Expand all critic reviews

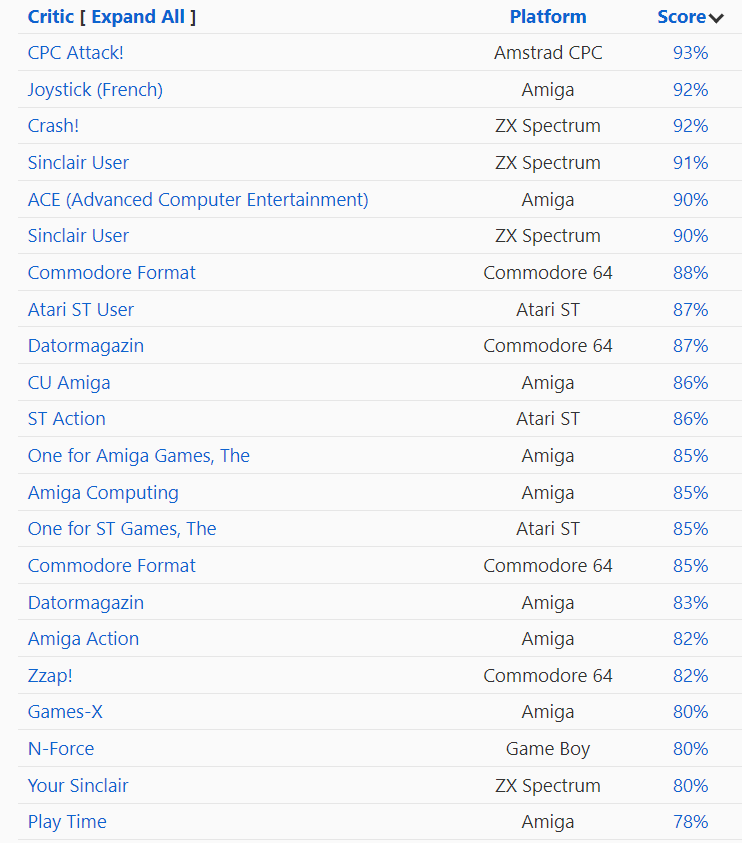pyautogui.click(x=138, y=16)
